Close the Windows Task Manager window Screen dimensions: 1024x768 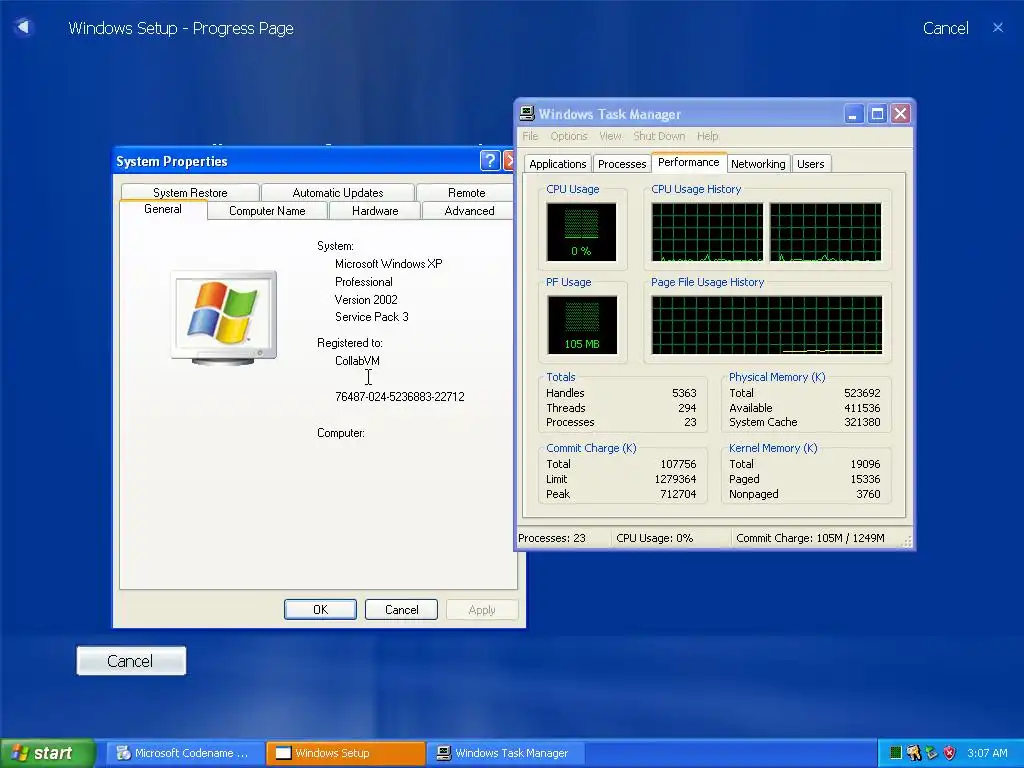pyautogui.click(x=901, y=114)
